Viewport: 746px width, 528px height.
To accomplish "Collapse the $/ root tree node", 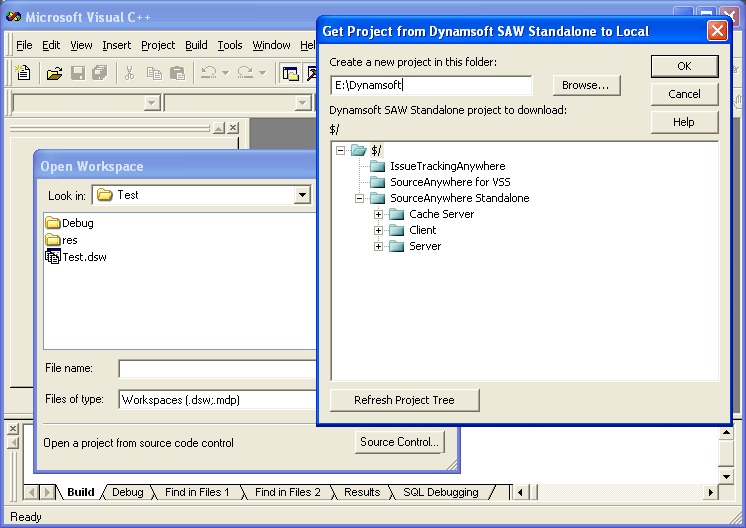I will pos(340,151).
